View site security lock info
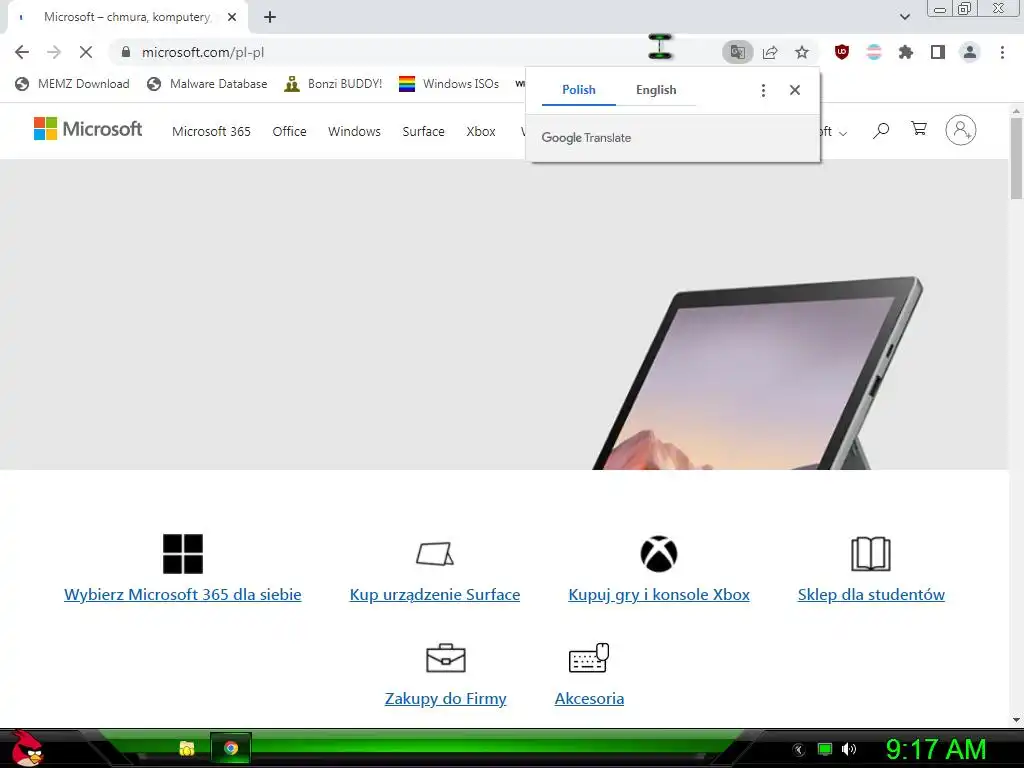 (126, 52)
